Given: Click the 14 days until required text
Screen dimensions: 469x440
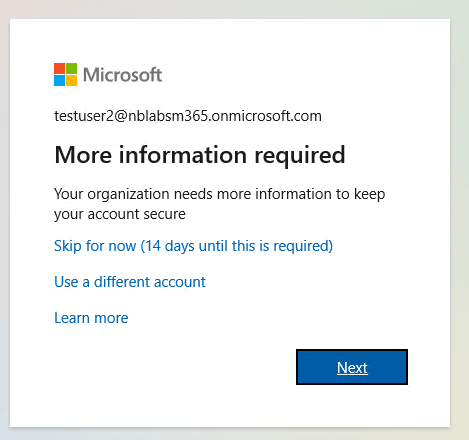Looking at the screenshot, I should pos(236,246).
